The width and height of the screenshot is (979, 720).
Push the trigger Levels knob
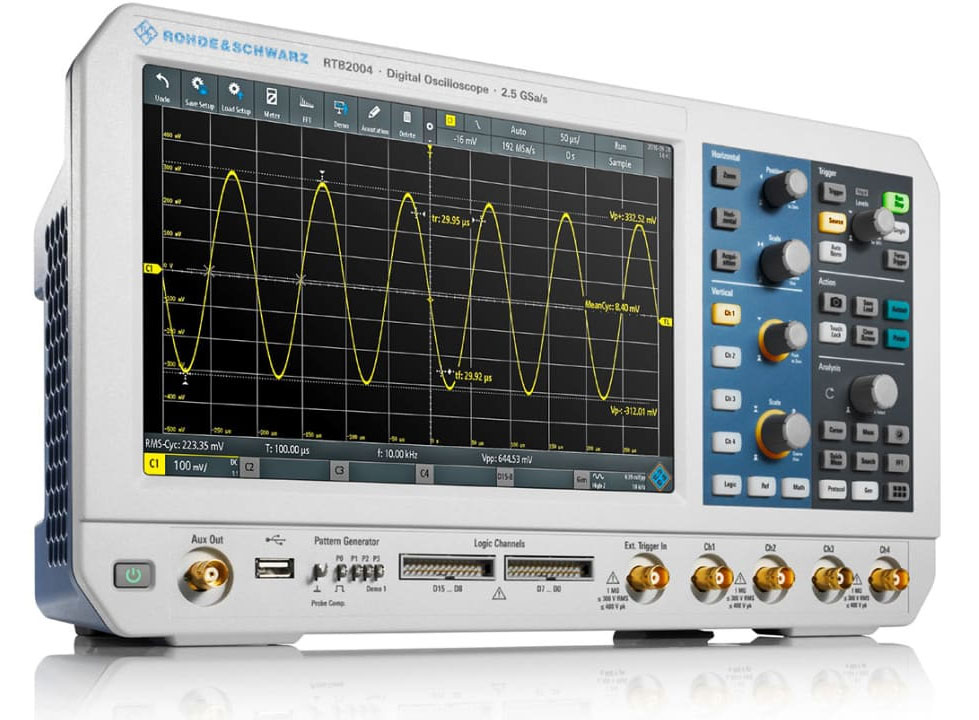(873, 225)
